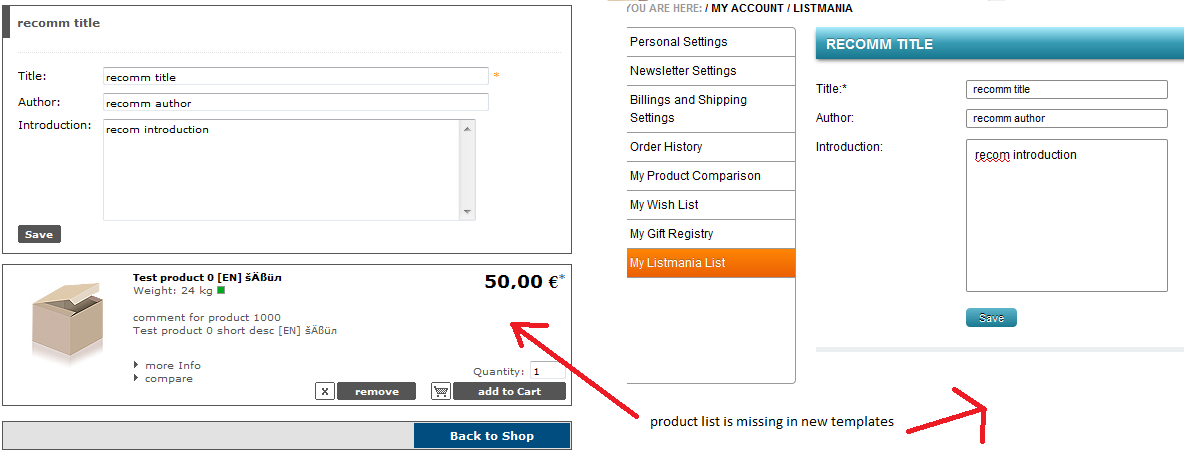Click the shopping cart icon
Image resolution: width=1184 pixels, height=456 pixels.
click(x=441, y=391)
